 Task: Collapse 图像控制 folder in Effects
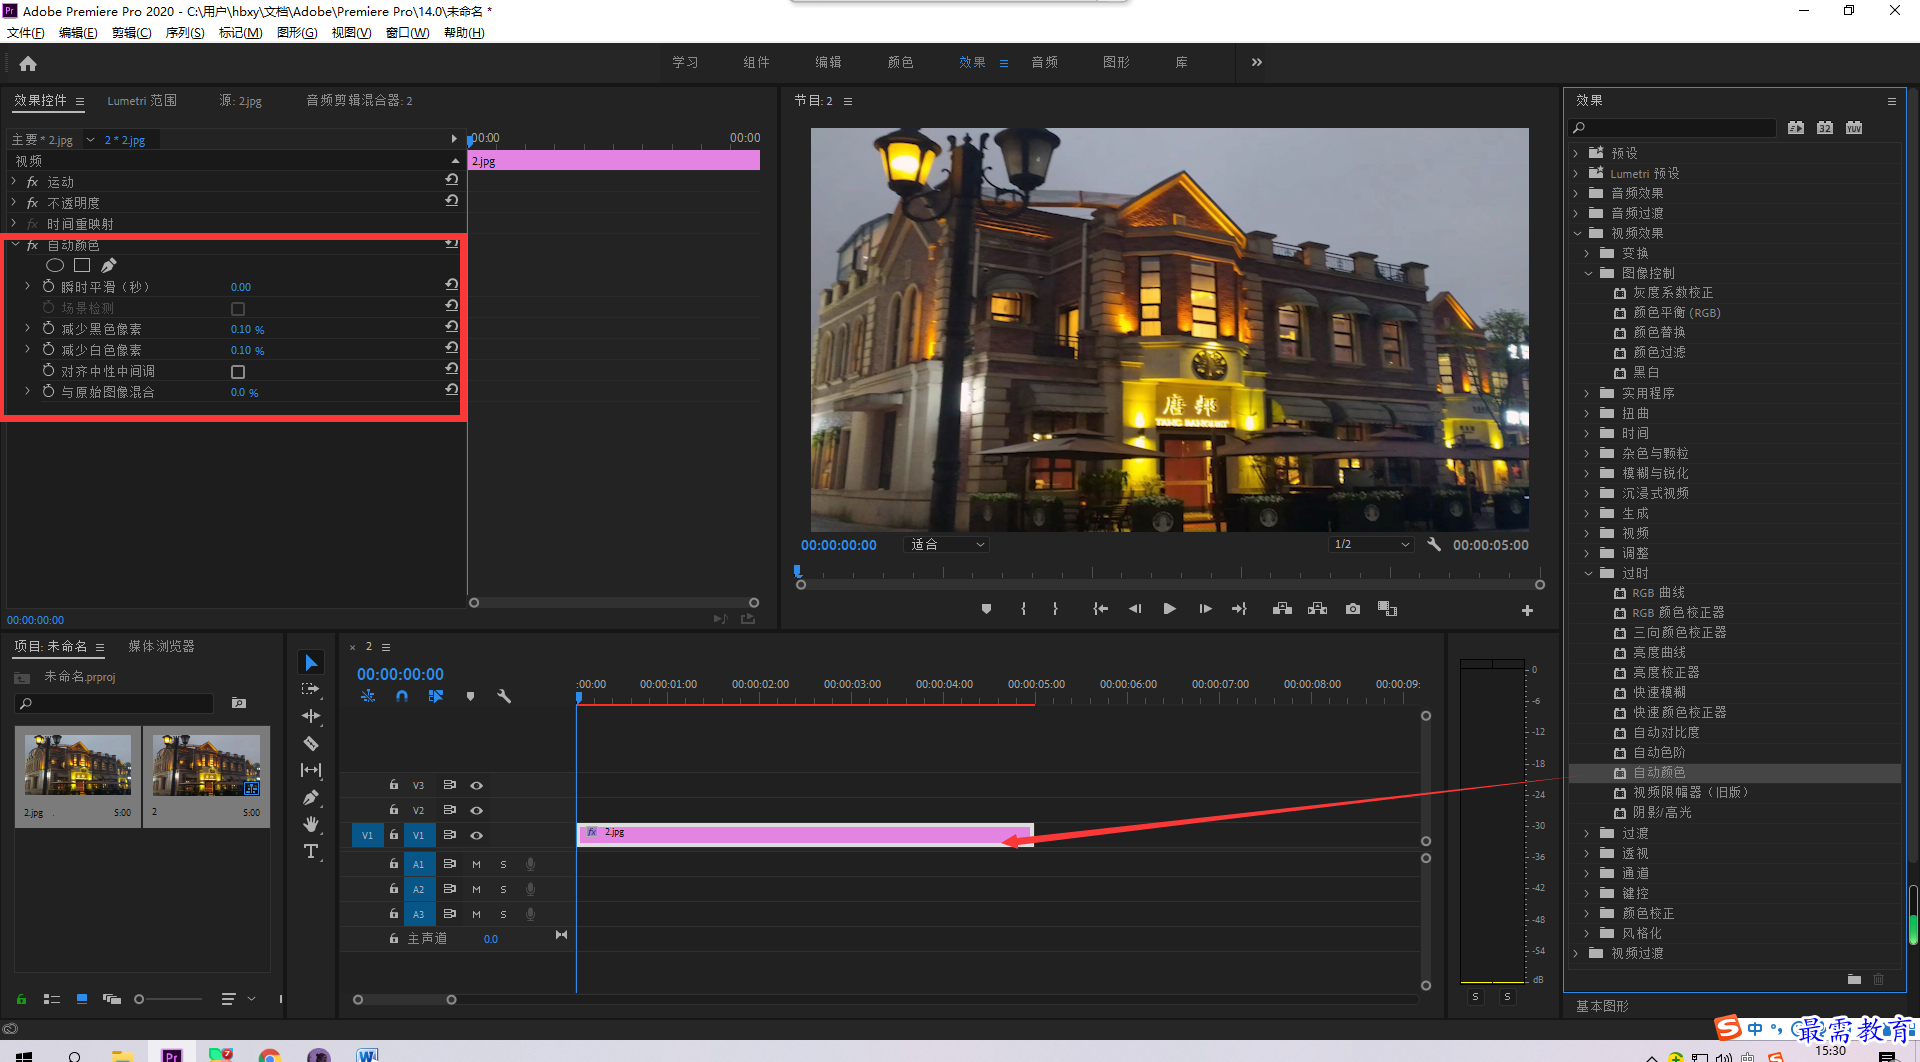[x=1588, y=273]
